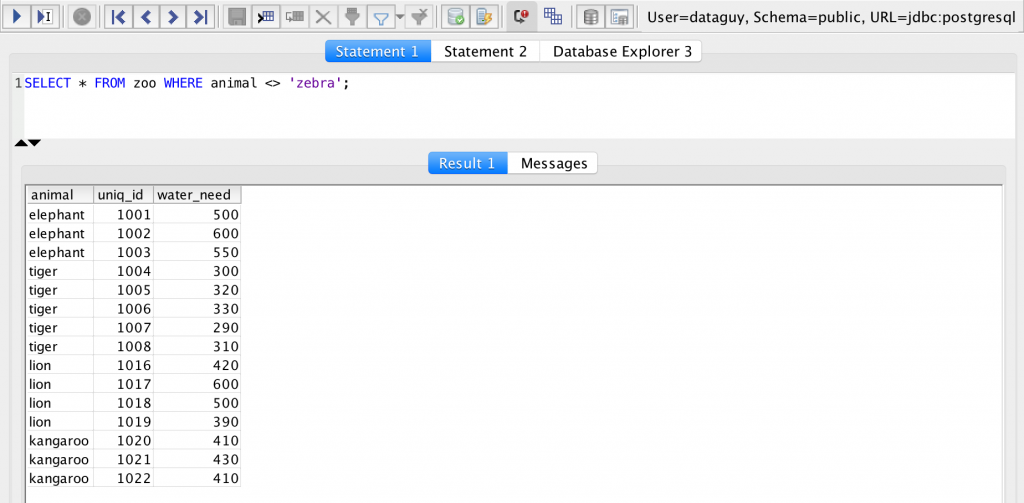
Task: Show the Messages tab
Action: coord(553,163)
